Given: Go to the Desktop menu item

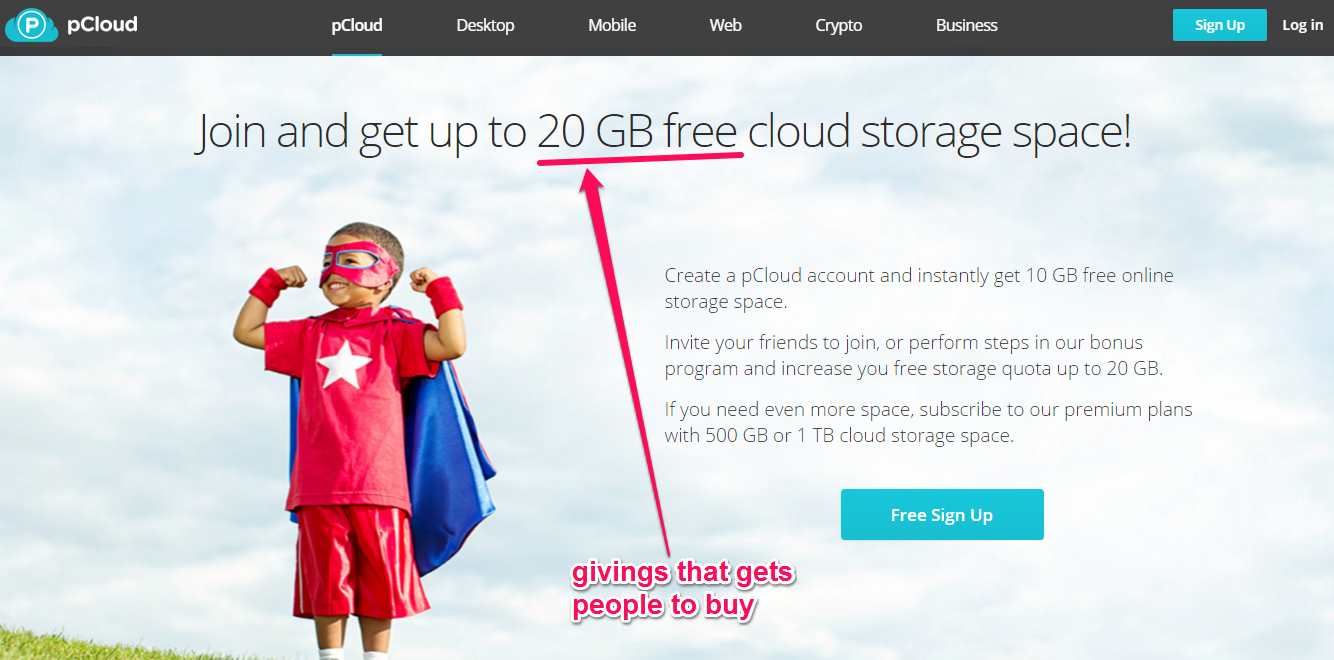Looking at the screenshot, I should coord(485,25).
